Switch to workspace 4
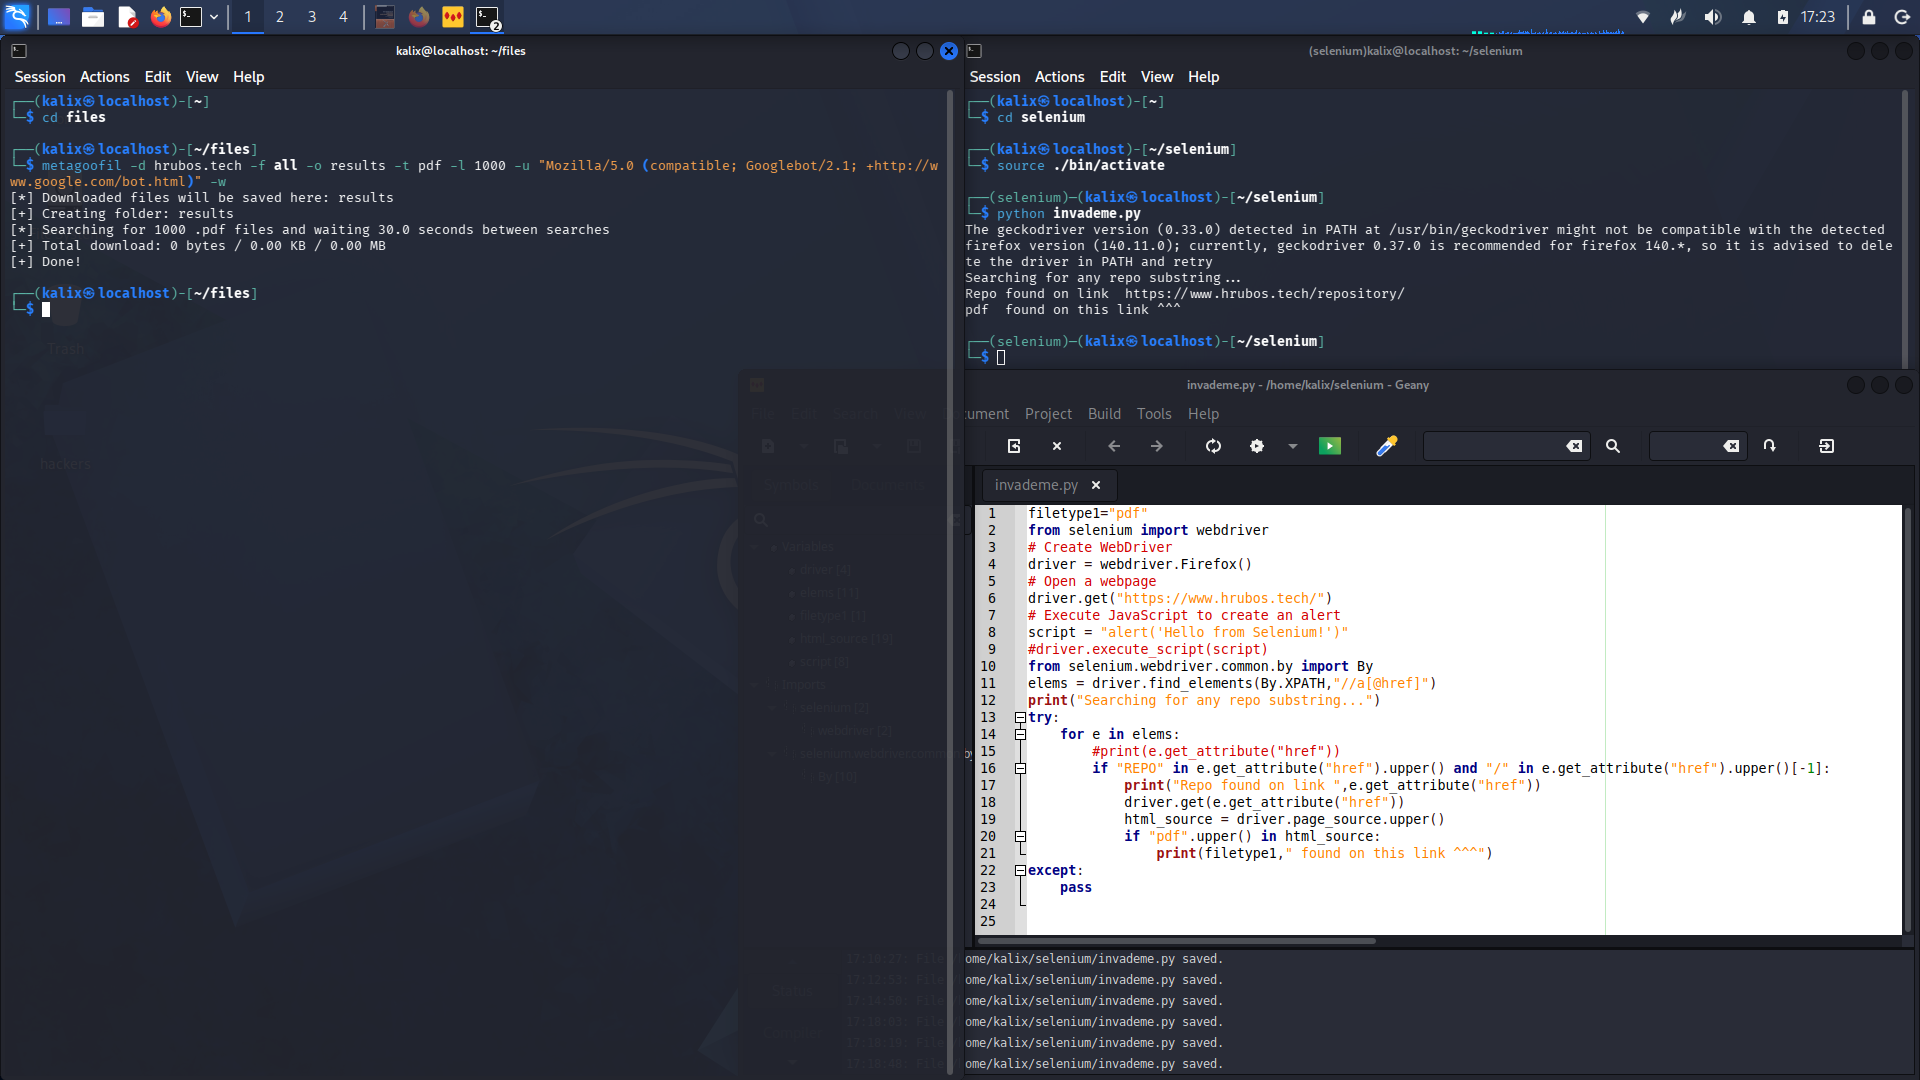Viewport: 1920px width, 1080px height. point(343,17)
